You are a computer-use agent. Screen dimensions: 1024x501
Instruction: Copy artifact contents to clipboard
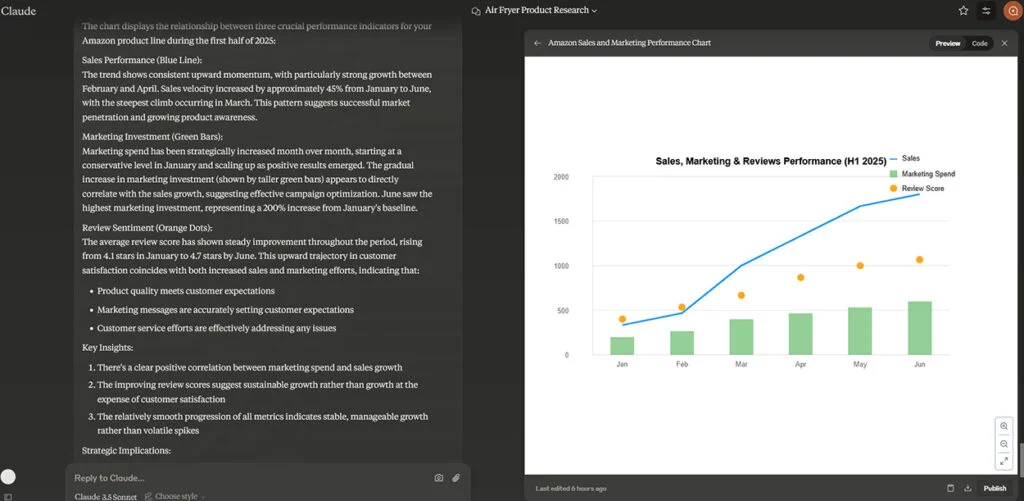(950, 488)
